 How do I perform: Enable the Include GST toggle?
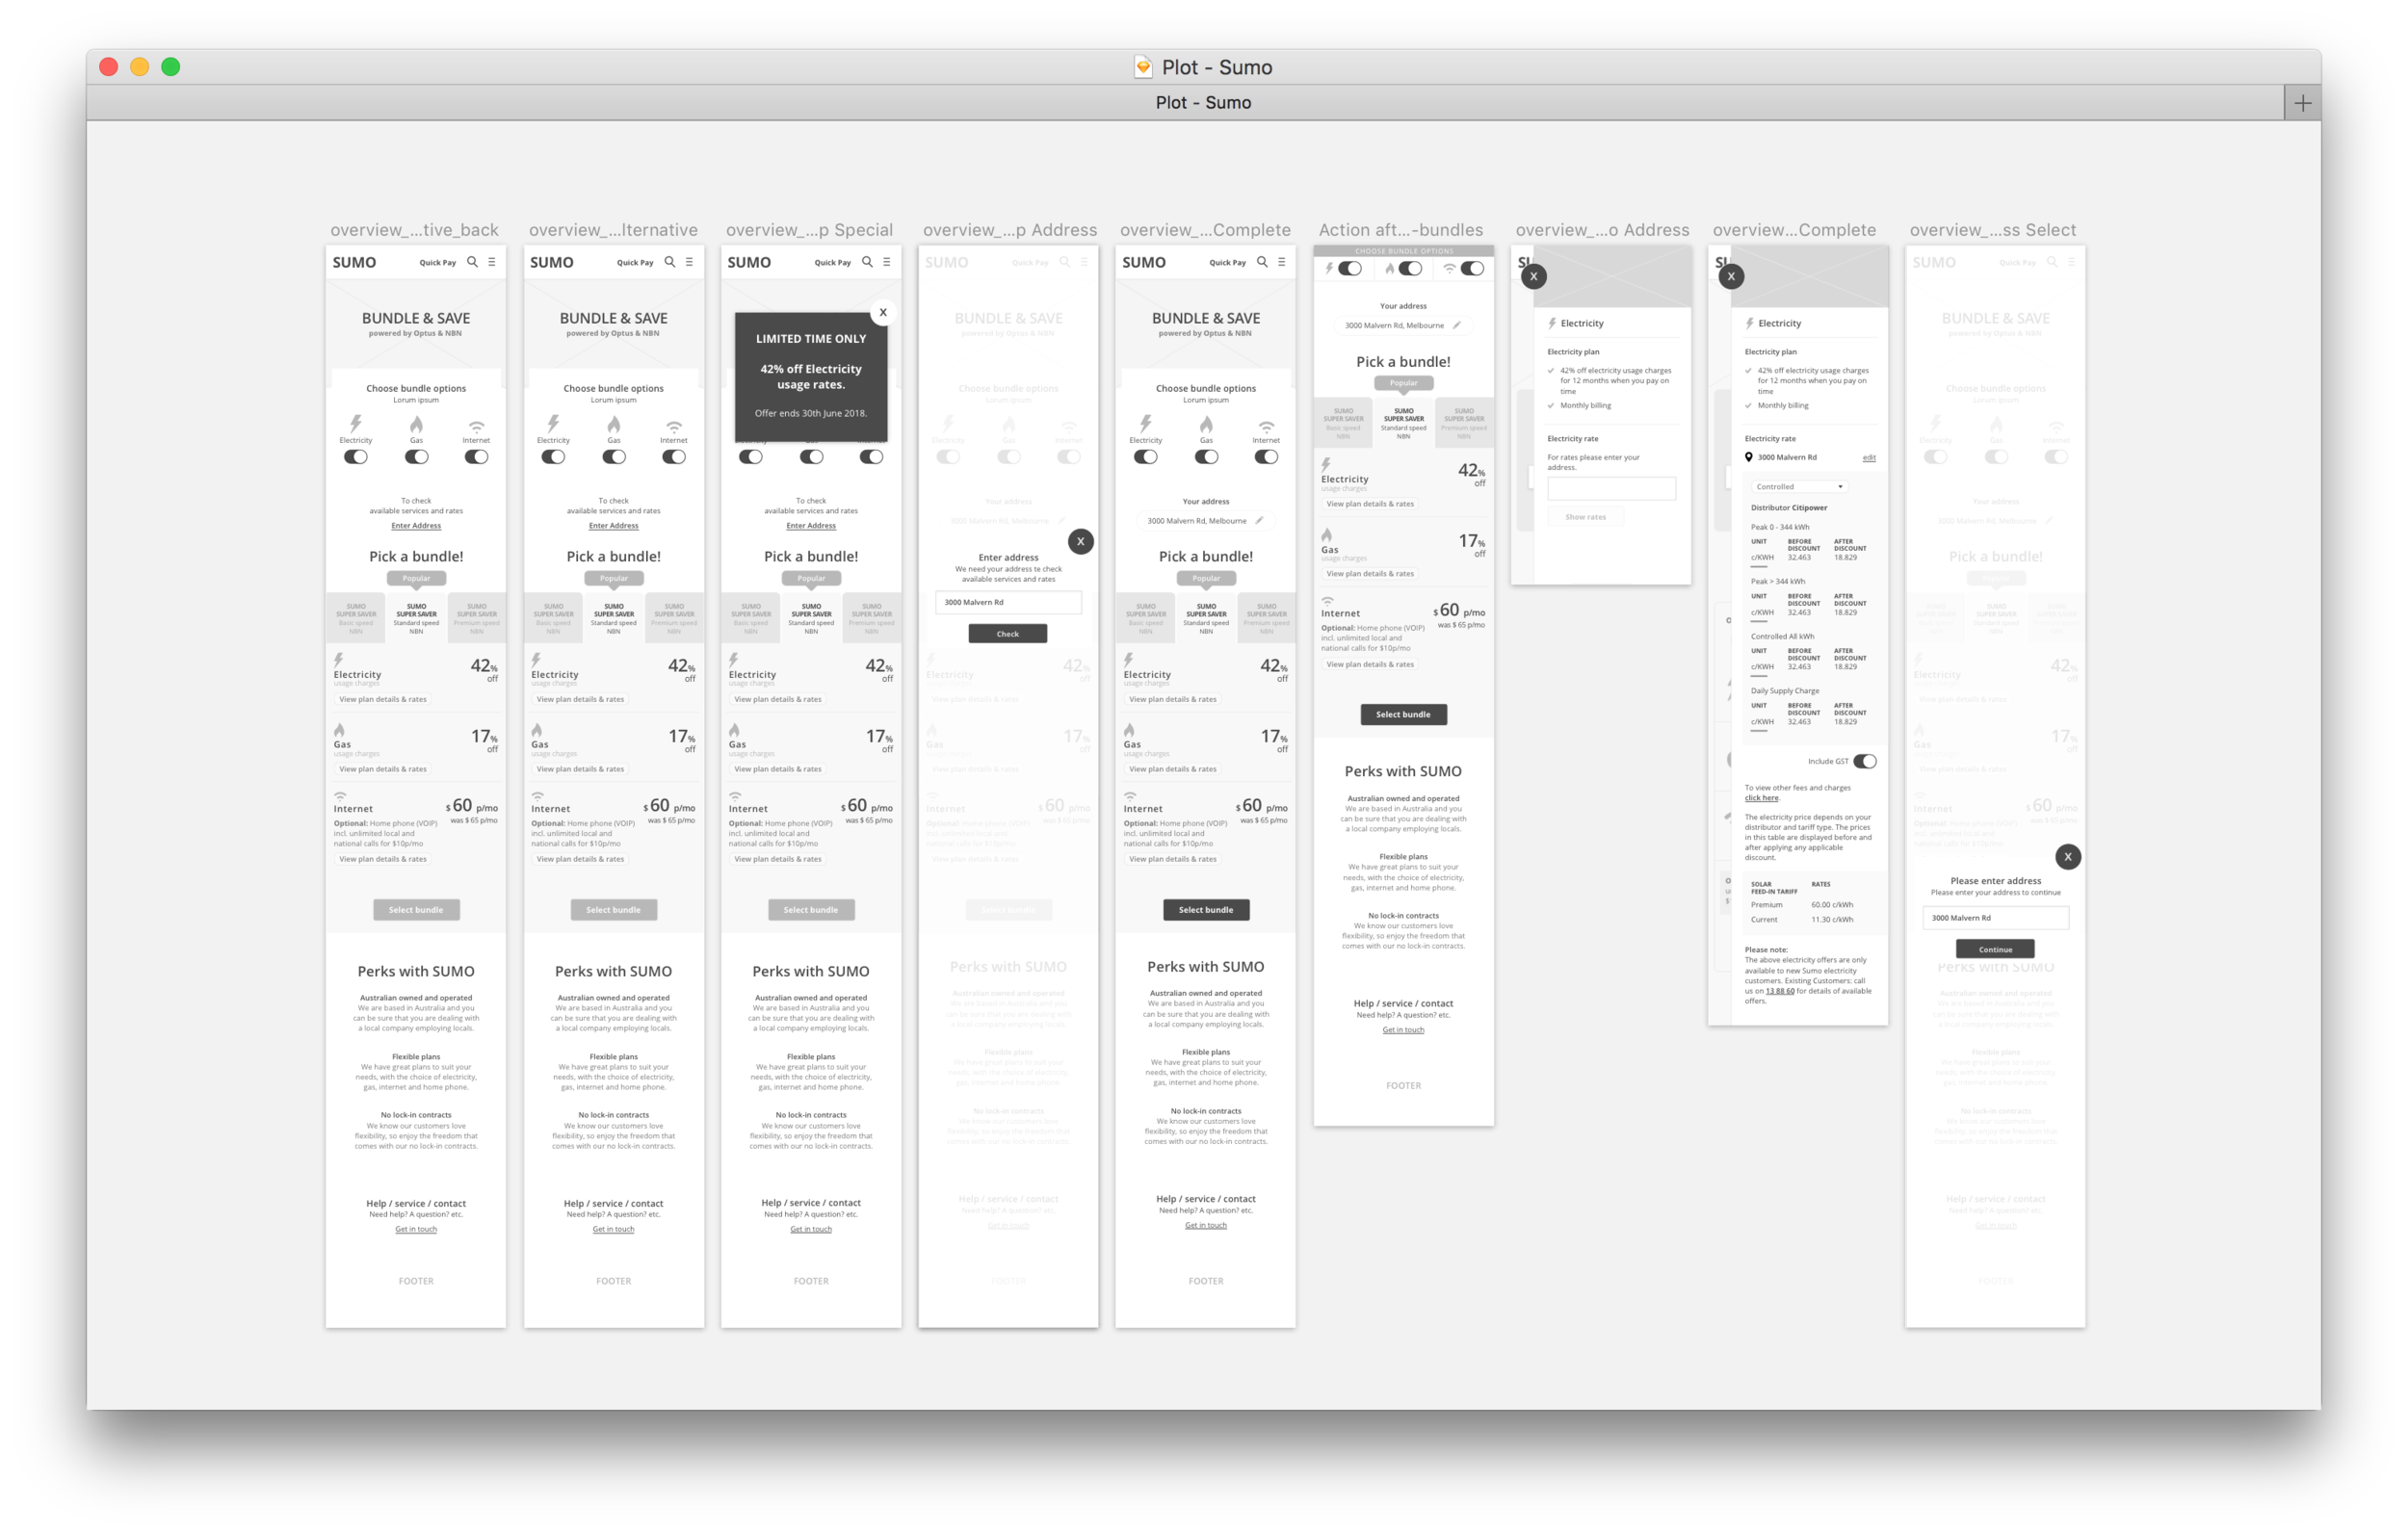[x=1866, y=761]
